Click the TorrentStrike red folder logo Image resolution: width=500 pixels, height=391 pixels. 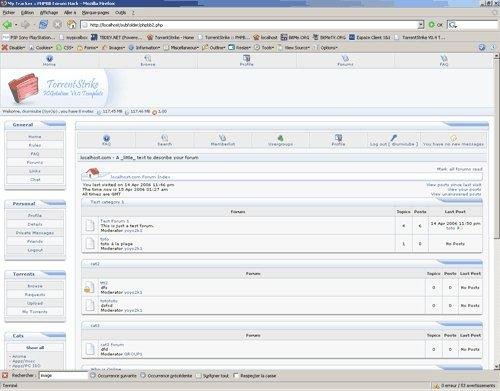click(23, 88)
